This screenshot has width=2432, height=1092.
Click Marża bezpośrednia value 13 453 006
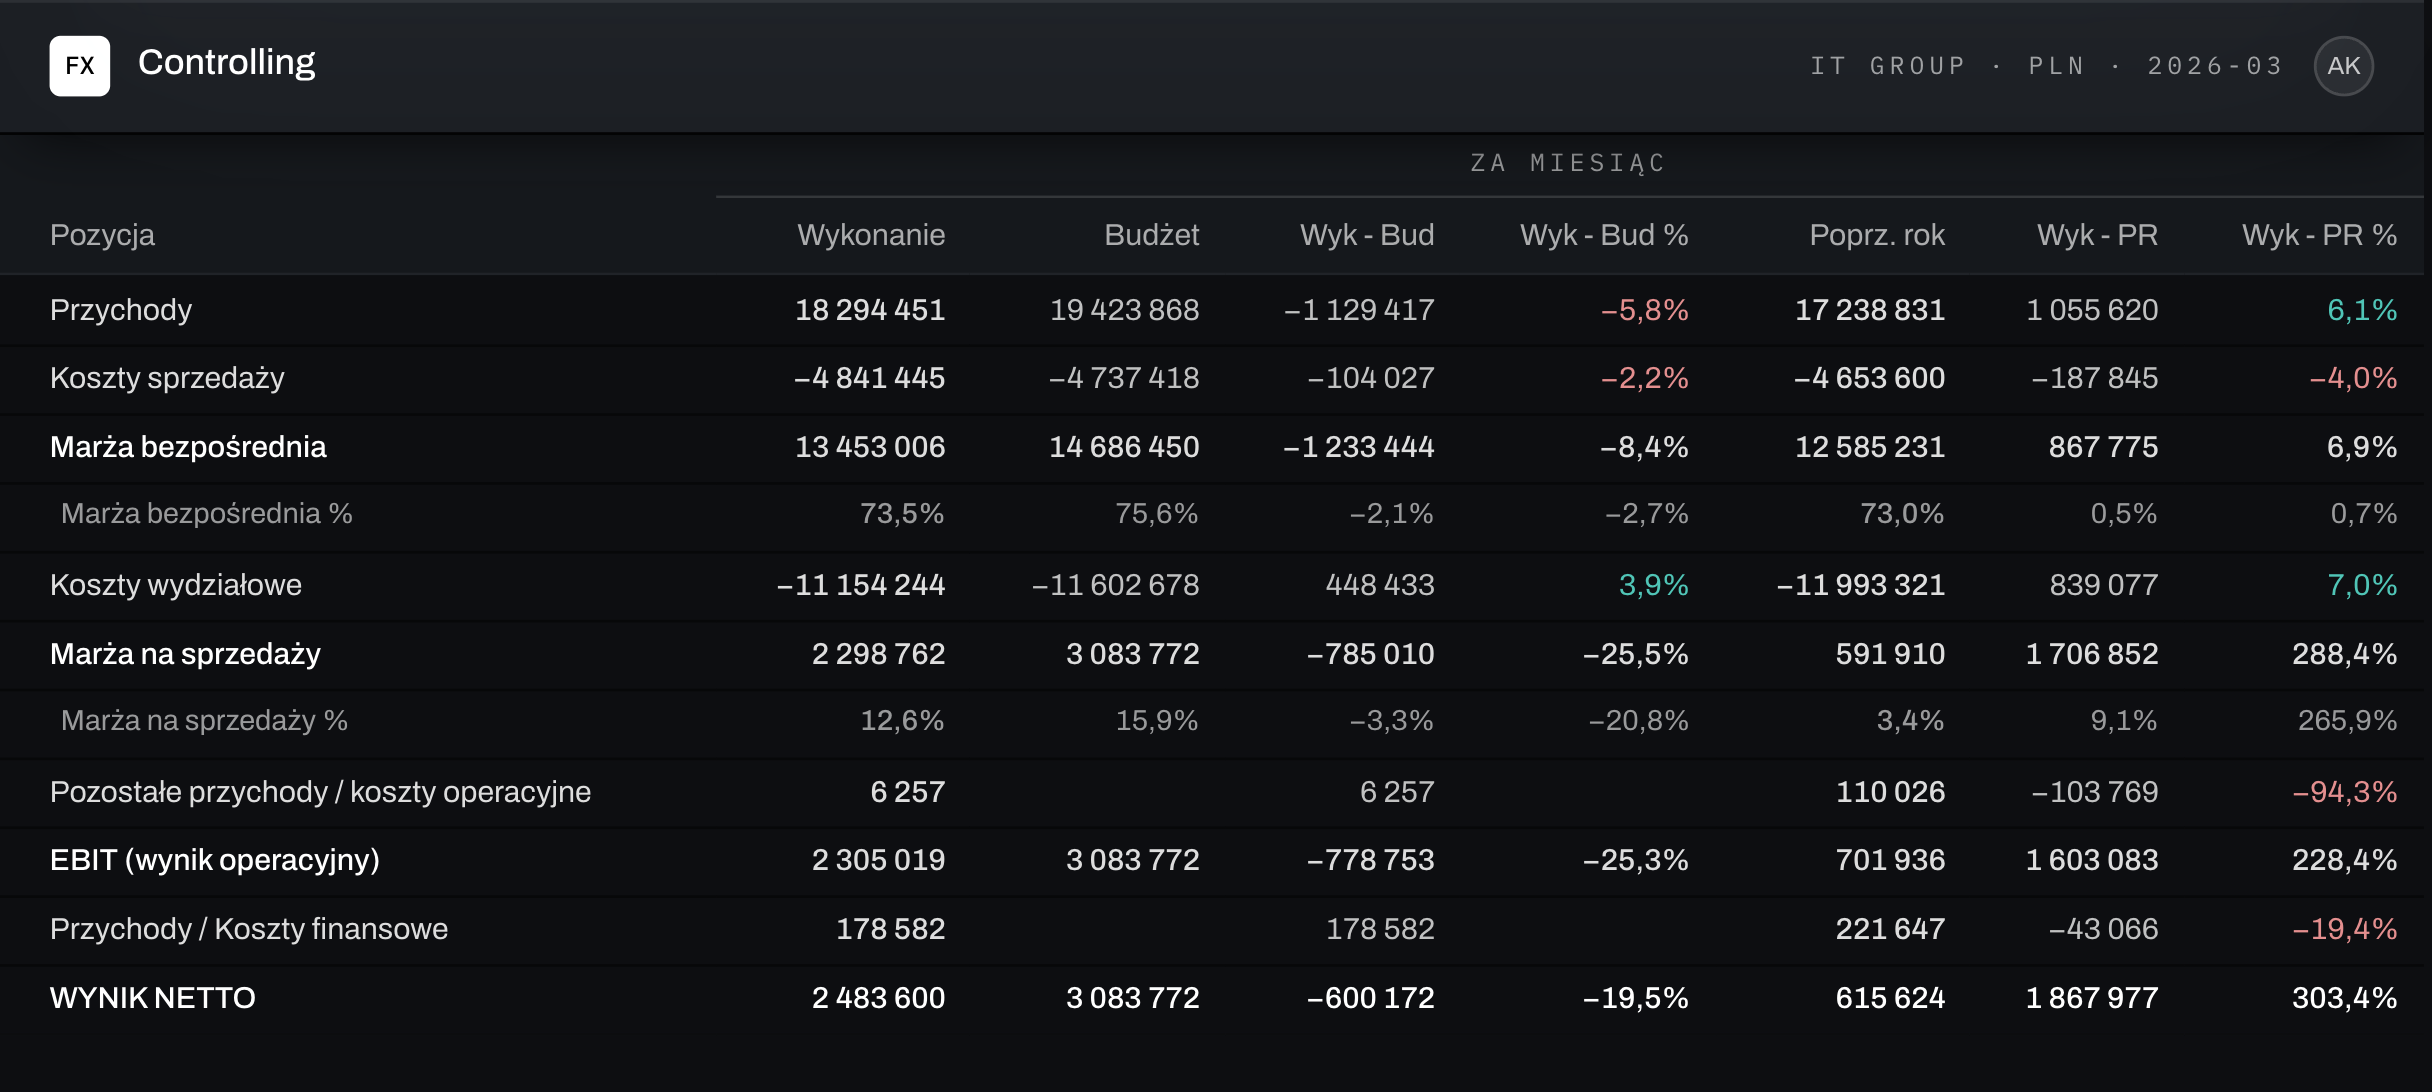870,447
